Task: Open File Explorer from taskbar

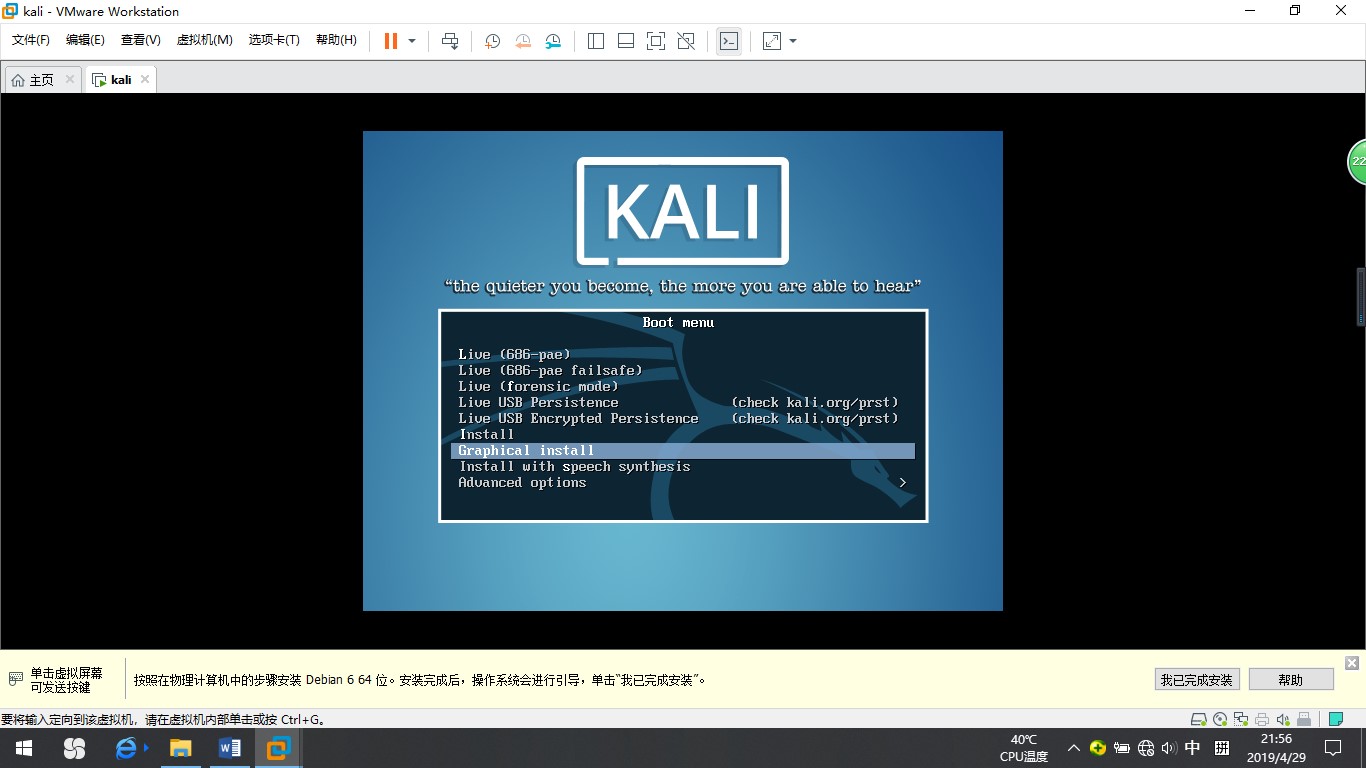Action: (180, 748)
